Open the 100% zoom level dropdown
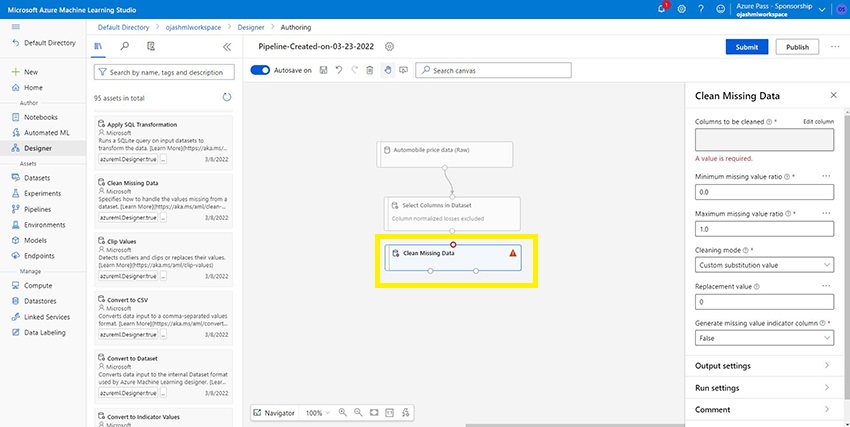This screenshot has height=427, width=850. point(317,413)
